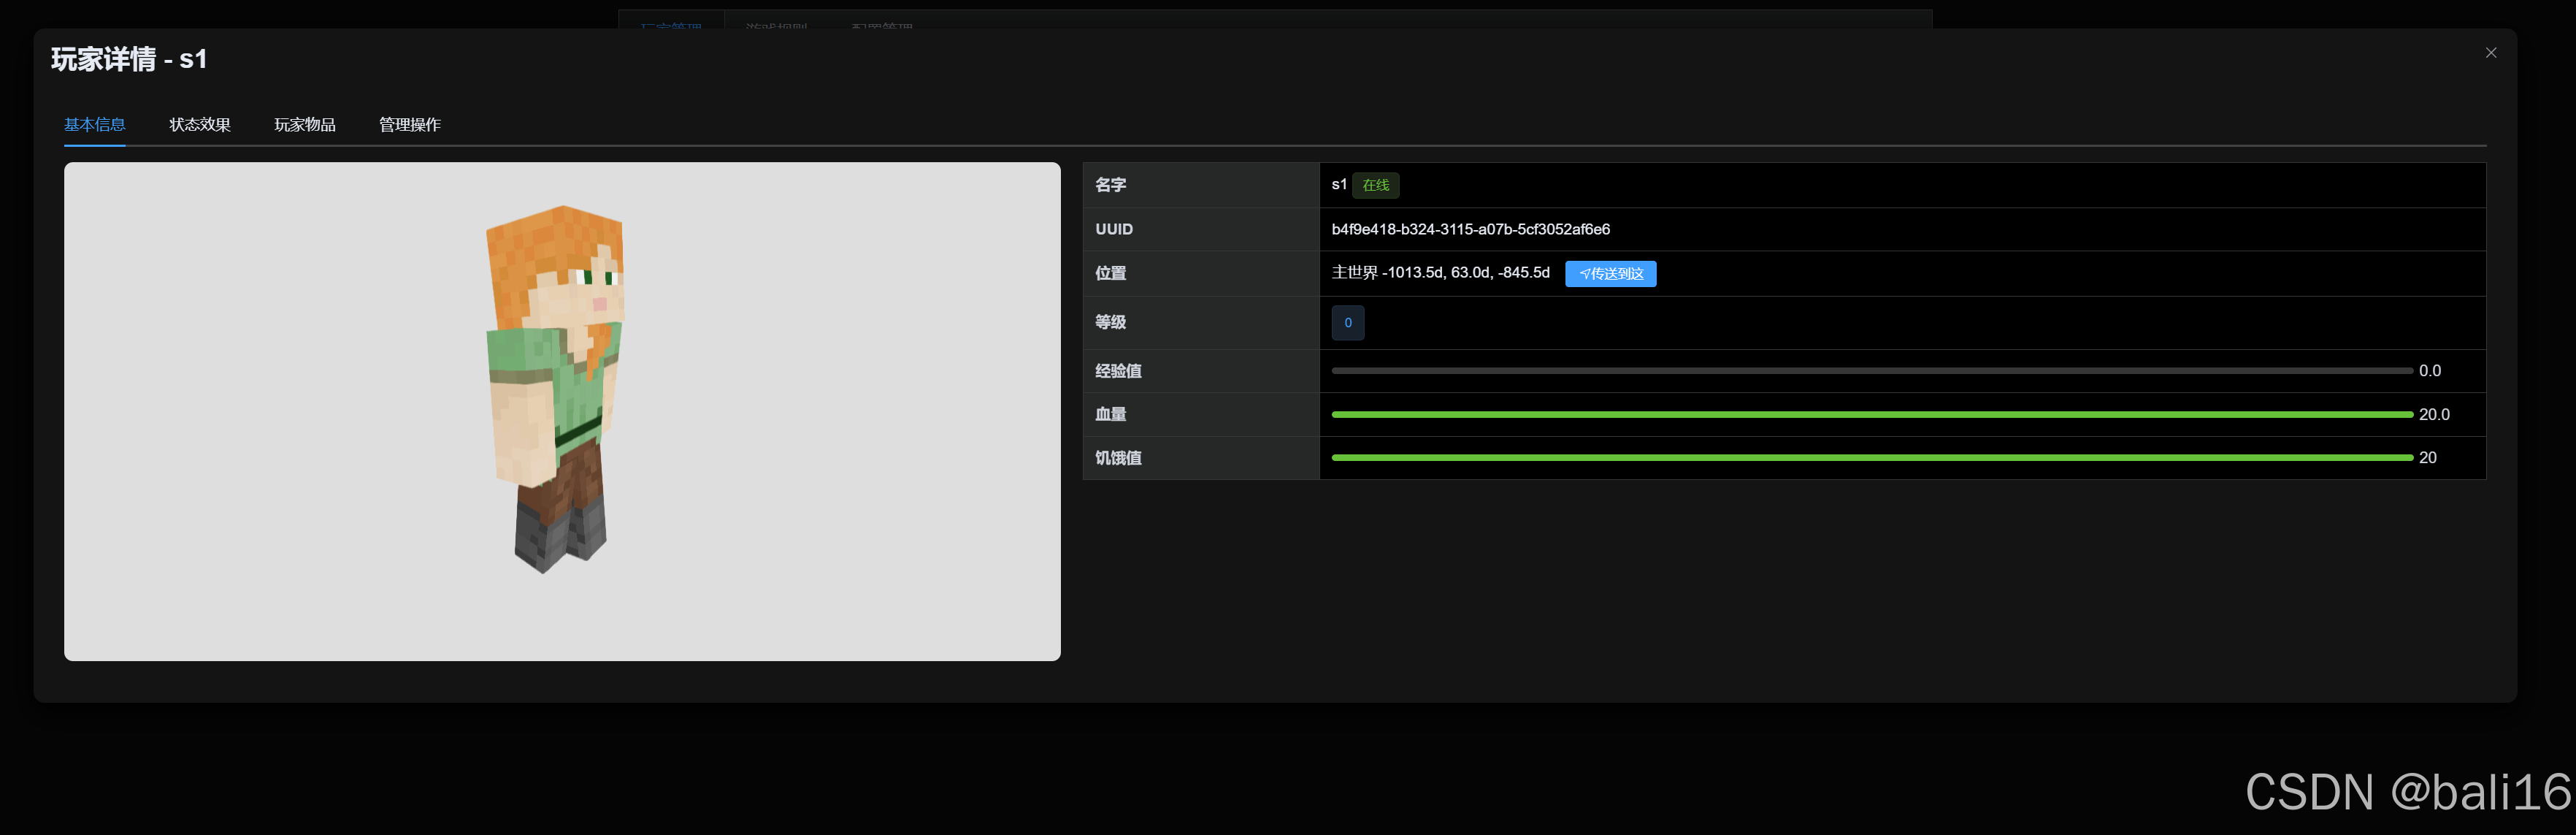Viewport: 2576px width, 835px height.
Task: Click the UUID value text
Action: click(1470, 229)
